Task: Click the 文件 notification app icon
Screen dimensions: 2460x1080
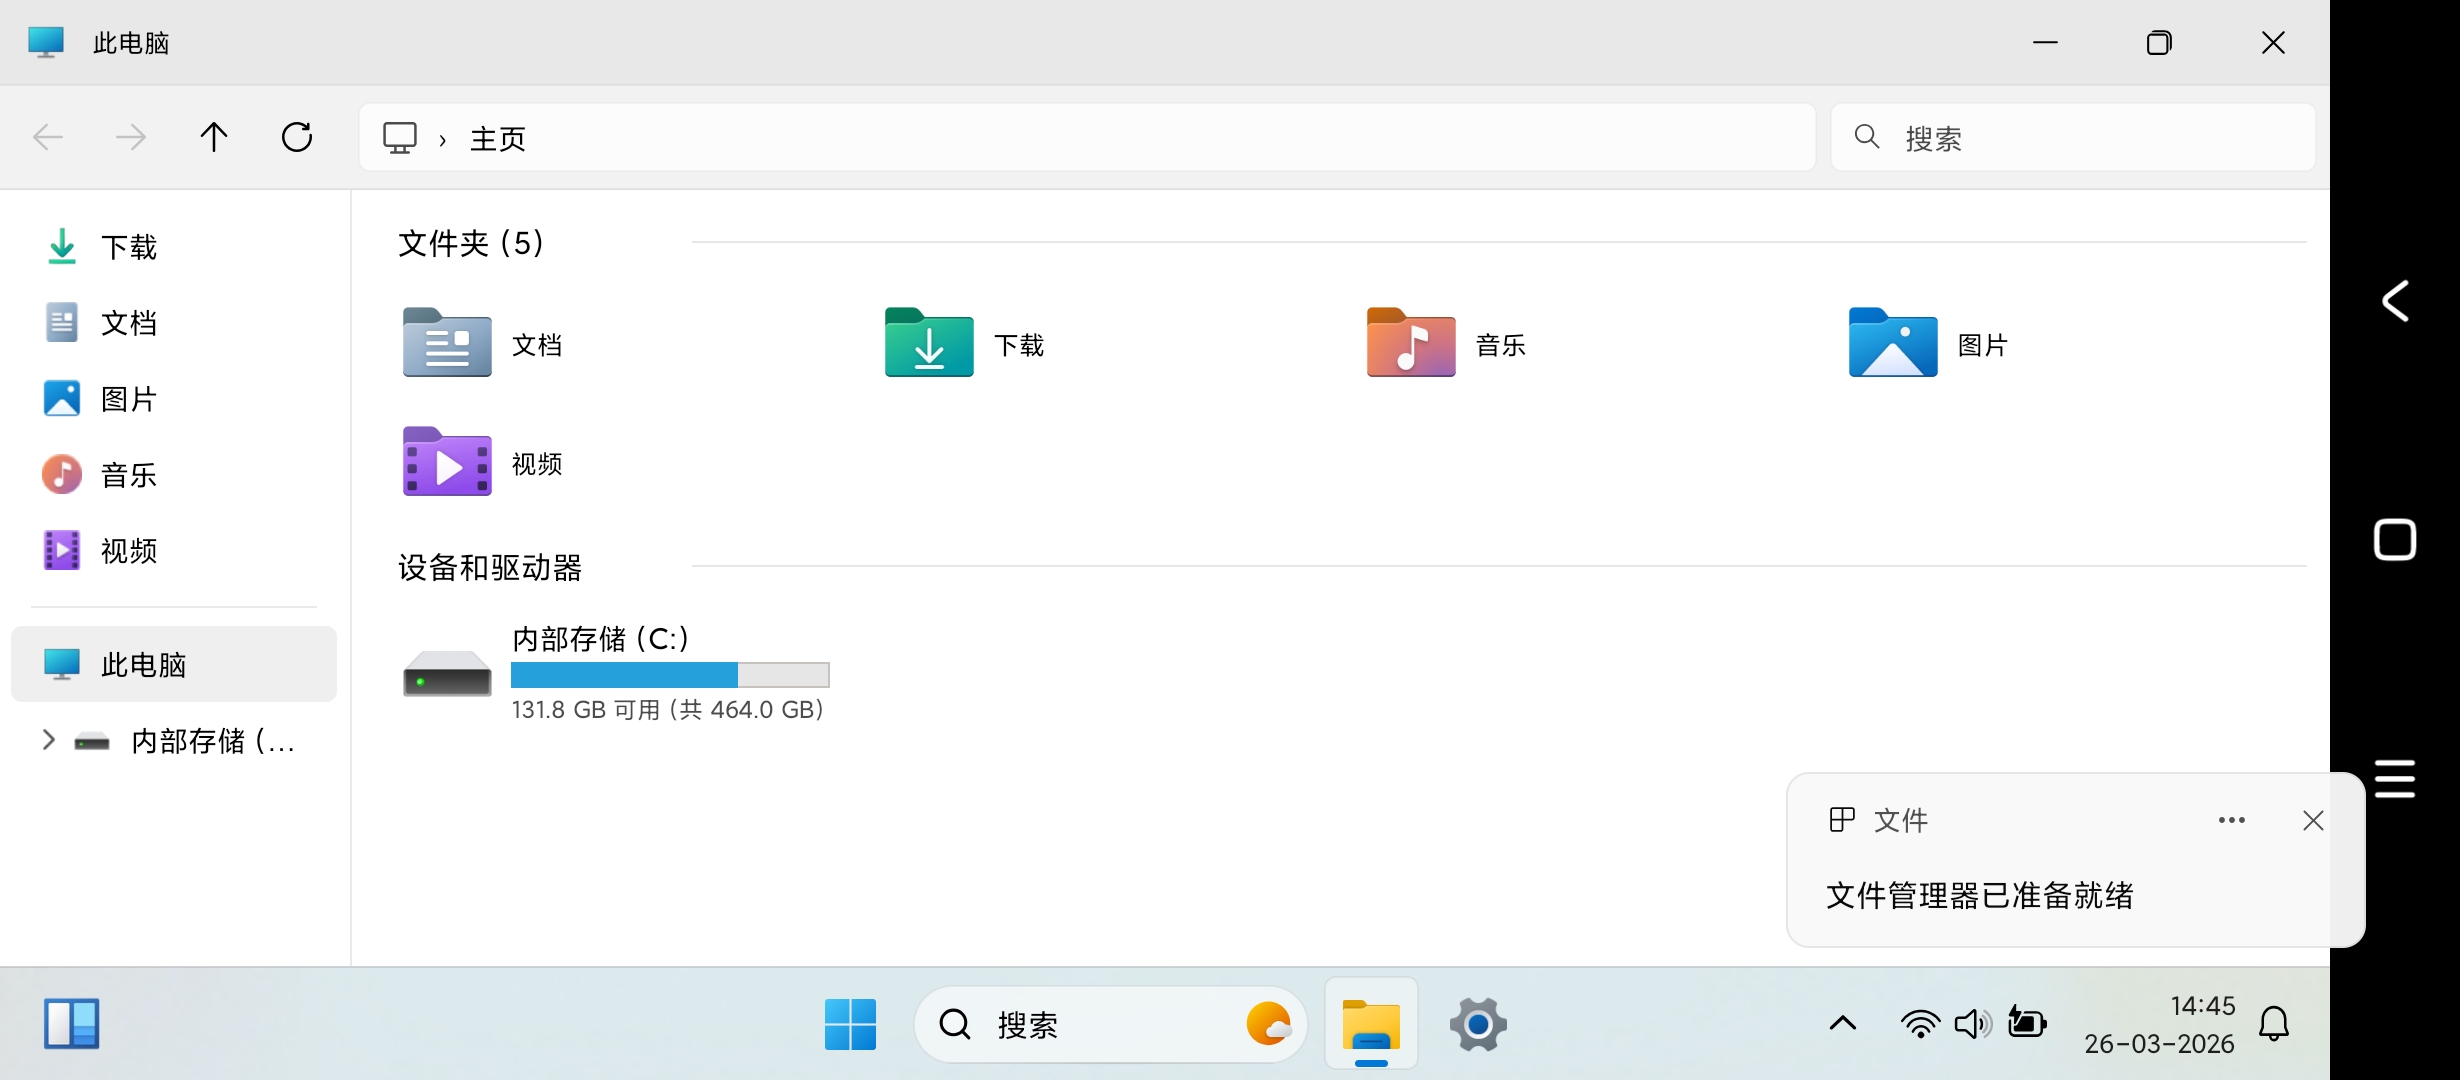Action: point(1842,820)
